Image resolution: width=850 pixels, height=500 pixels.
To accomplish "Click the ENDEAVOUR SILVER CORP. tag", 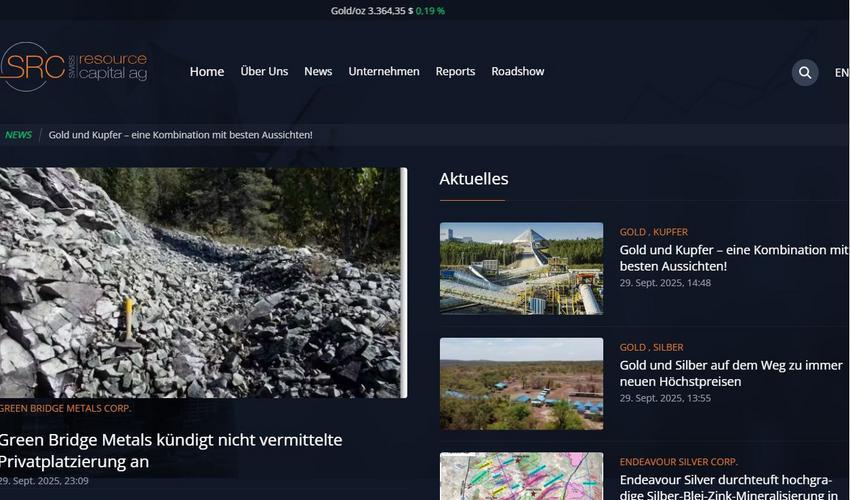I will click(679, 462).
